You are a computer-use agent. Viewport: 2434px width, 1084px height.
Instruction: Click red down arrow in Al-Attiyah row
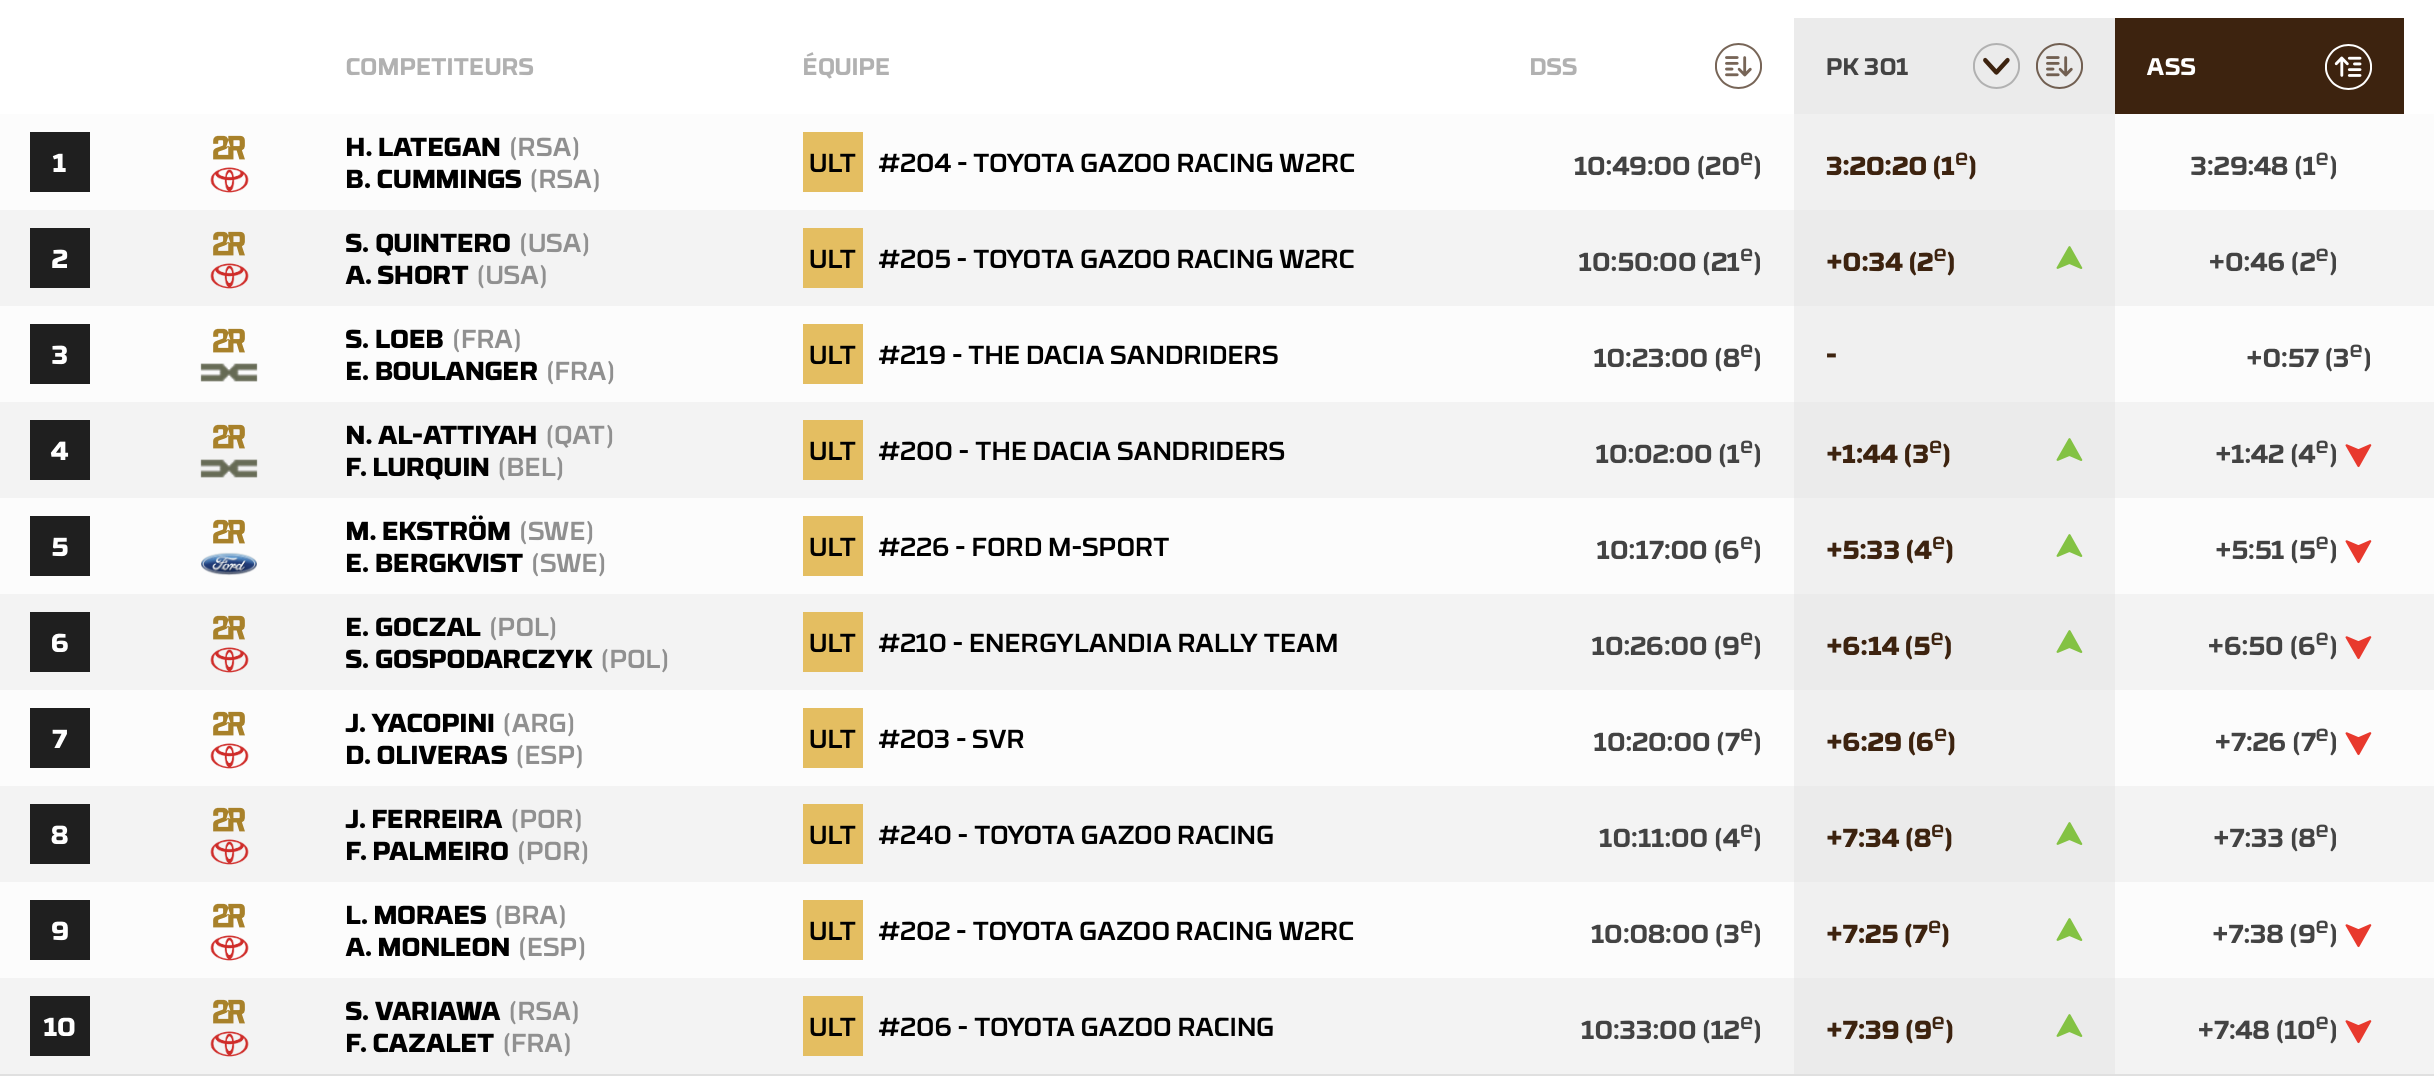click(2358, 455)
